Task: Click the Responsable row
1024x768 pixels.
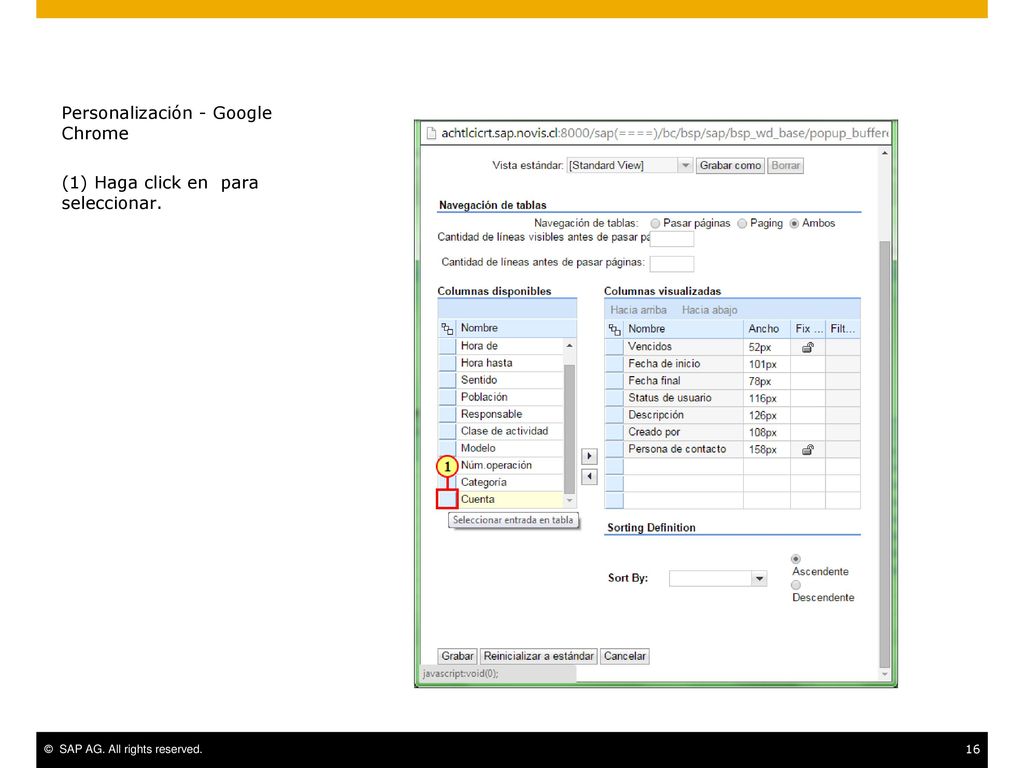Action: pos(501,414)
